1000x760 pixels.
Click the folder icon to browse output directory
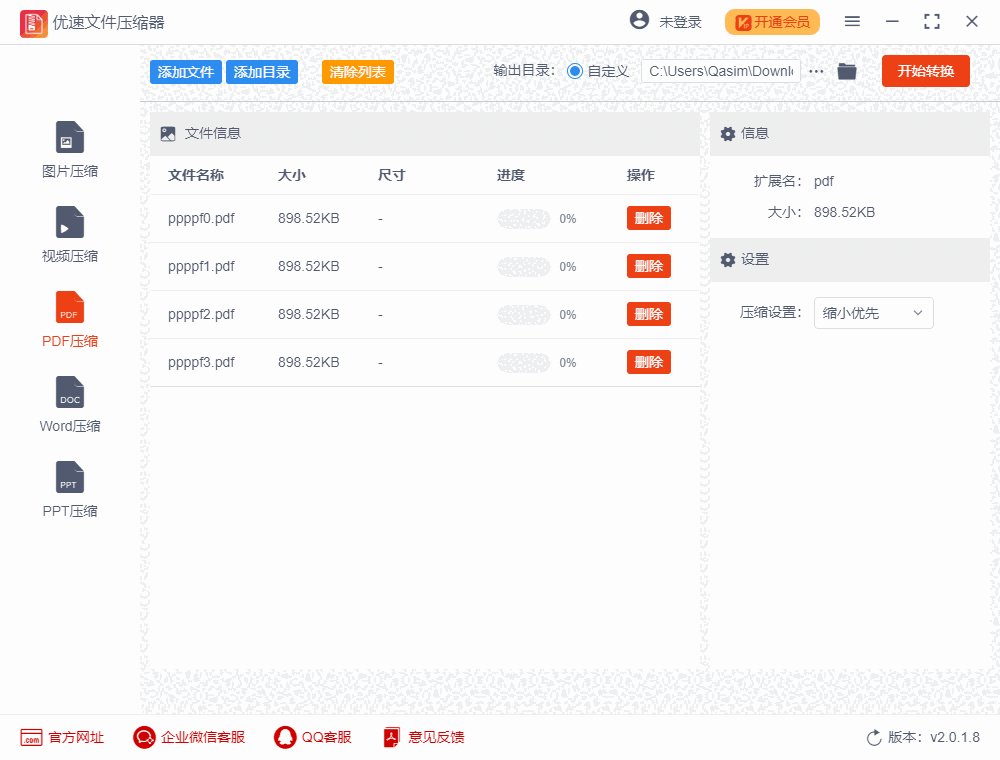click(846, 71)
